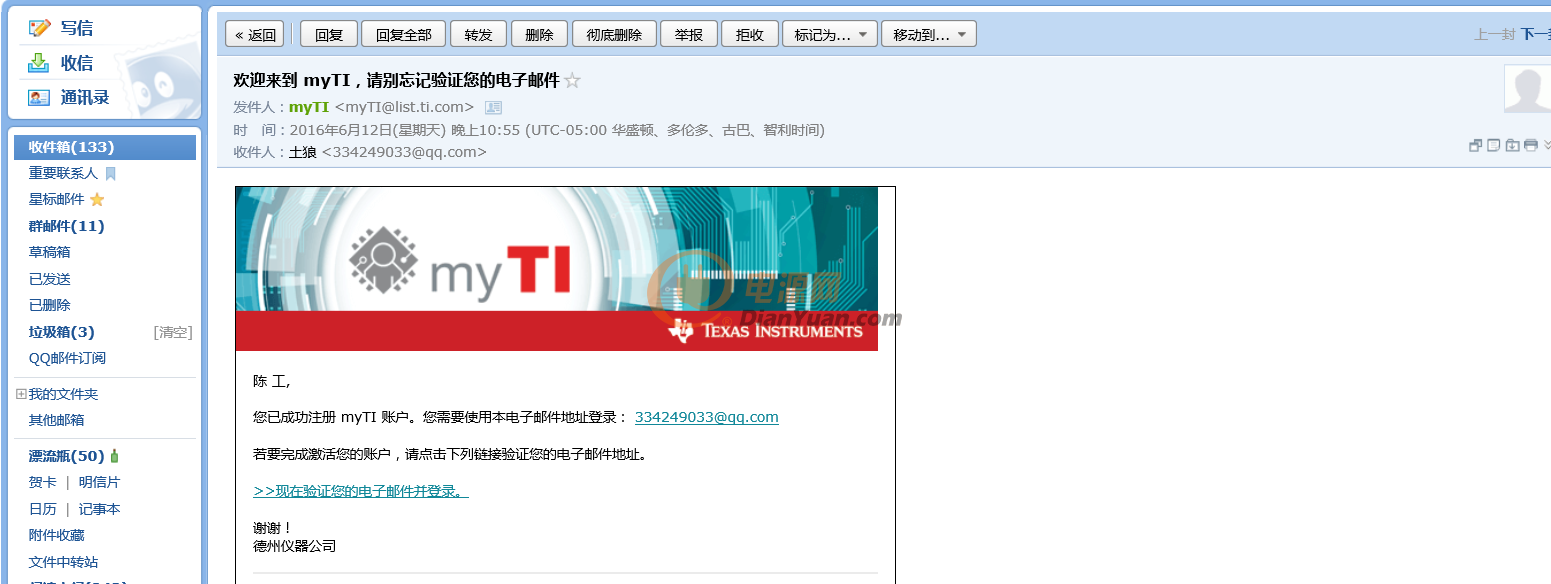Click the 334249033@qq.com link in the email body
The width and height of the screenshot is (1551, 584).
pos(707,417)
